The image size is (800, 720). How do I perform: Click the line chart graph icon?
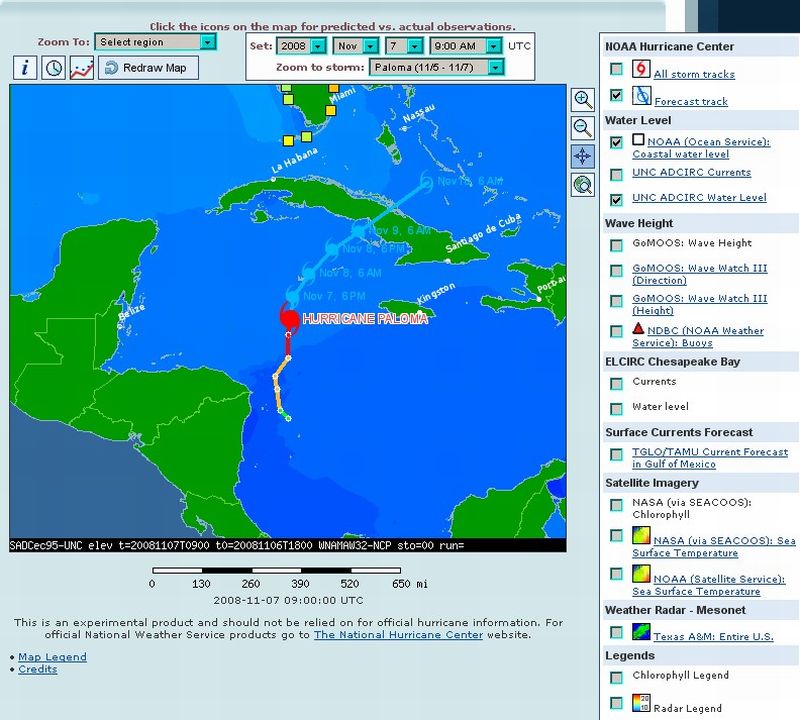coord(82,67)
